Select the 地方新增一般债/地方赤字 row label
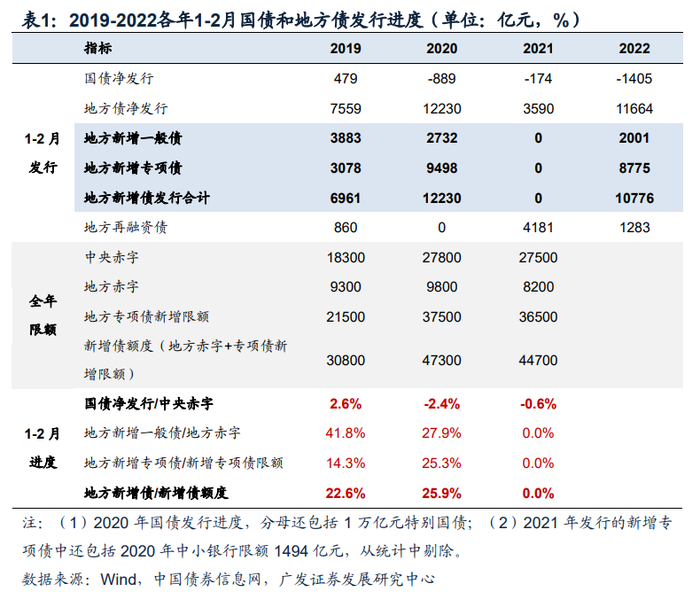 point(162,433)
